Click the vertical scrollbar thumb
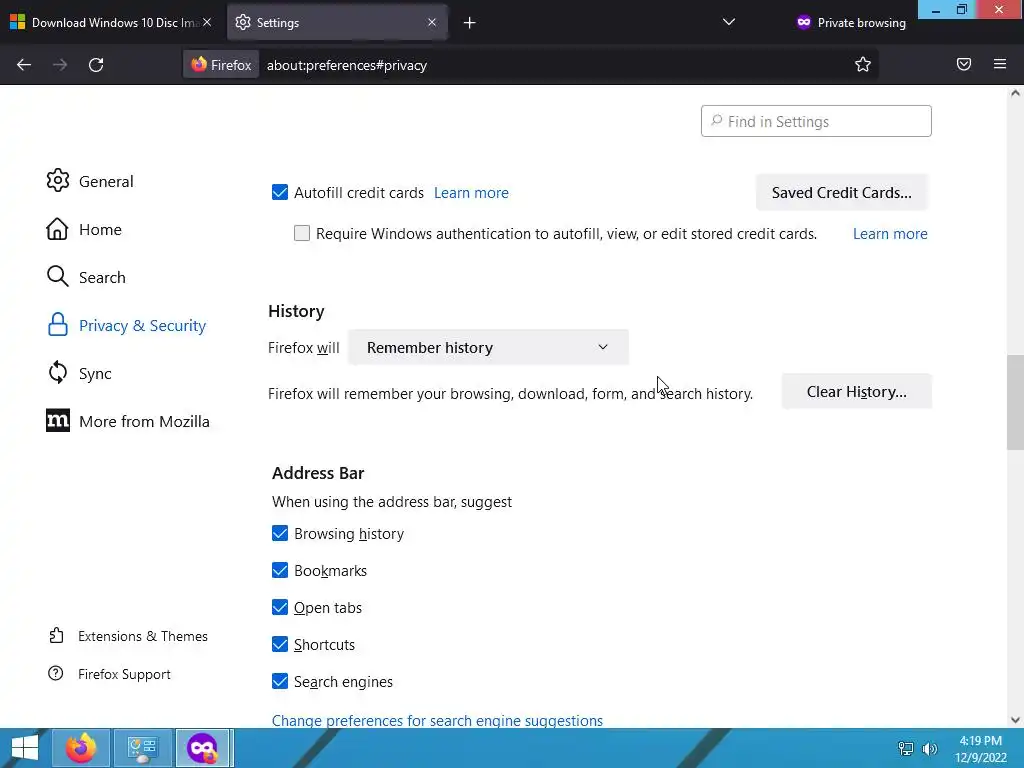Image resolution: width=1024 pixels, height=768 pixels. (x=1015, y=402)
